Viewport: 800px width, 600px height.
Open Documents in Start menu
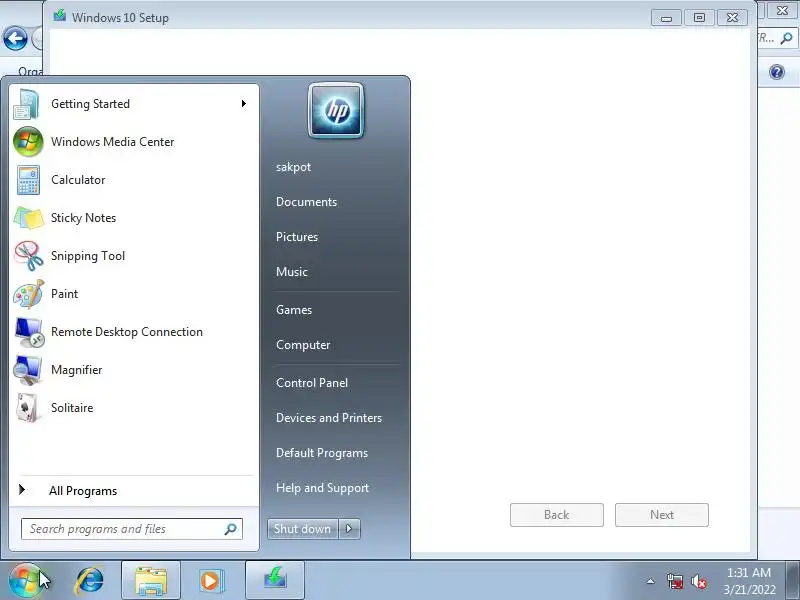pos(306,202)
